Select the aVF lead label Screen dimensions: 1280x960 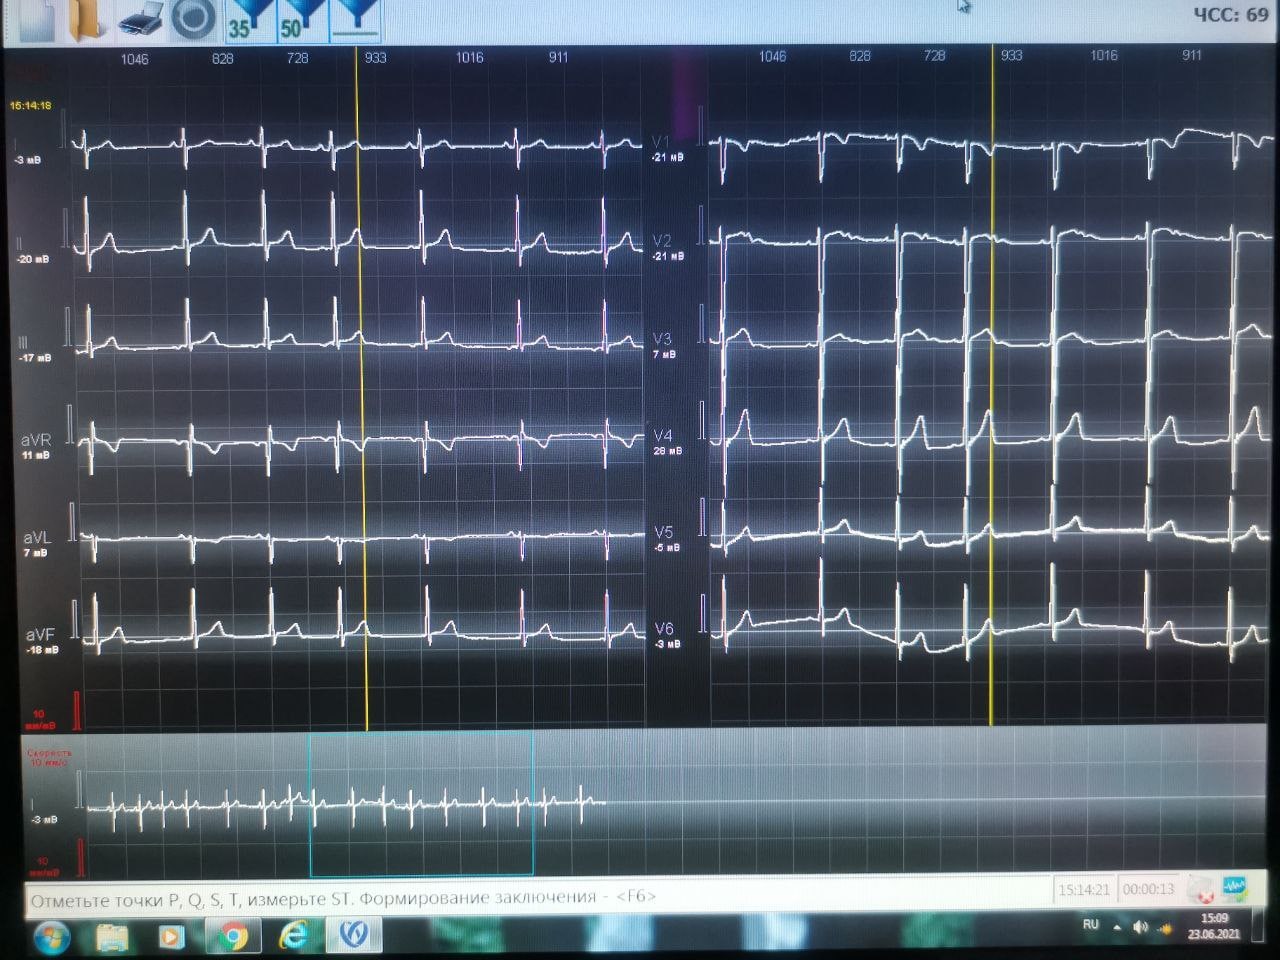40,635
